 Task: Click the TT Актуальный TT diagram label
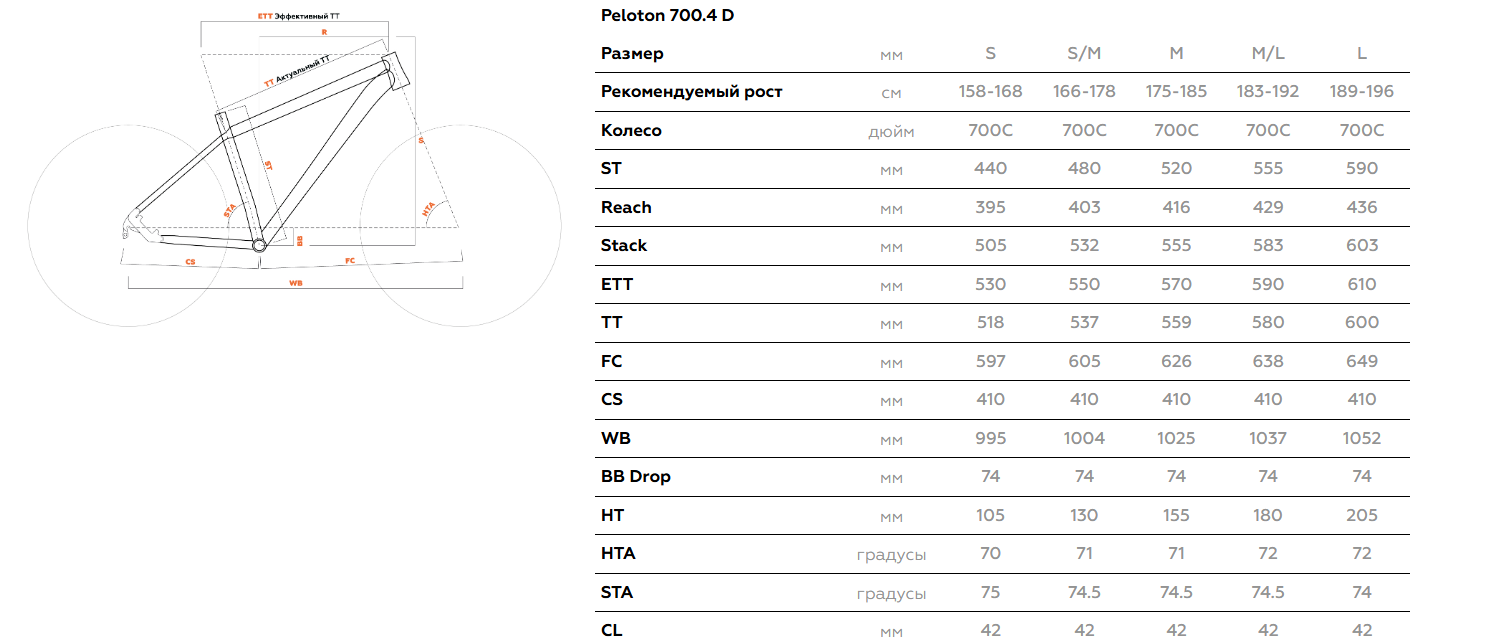pos(303,72)
